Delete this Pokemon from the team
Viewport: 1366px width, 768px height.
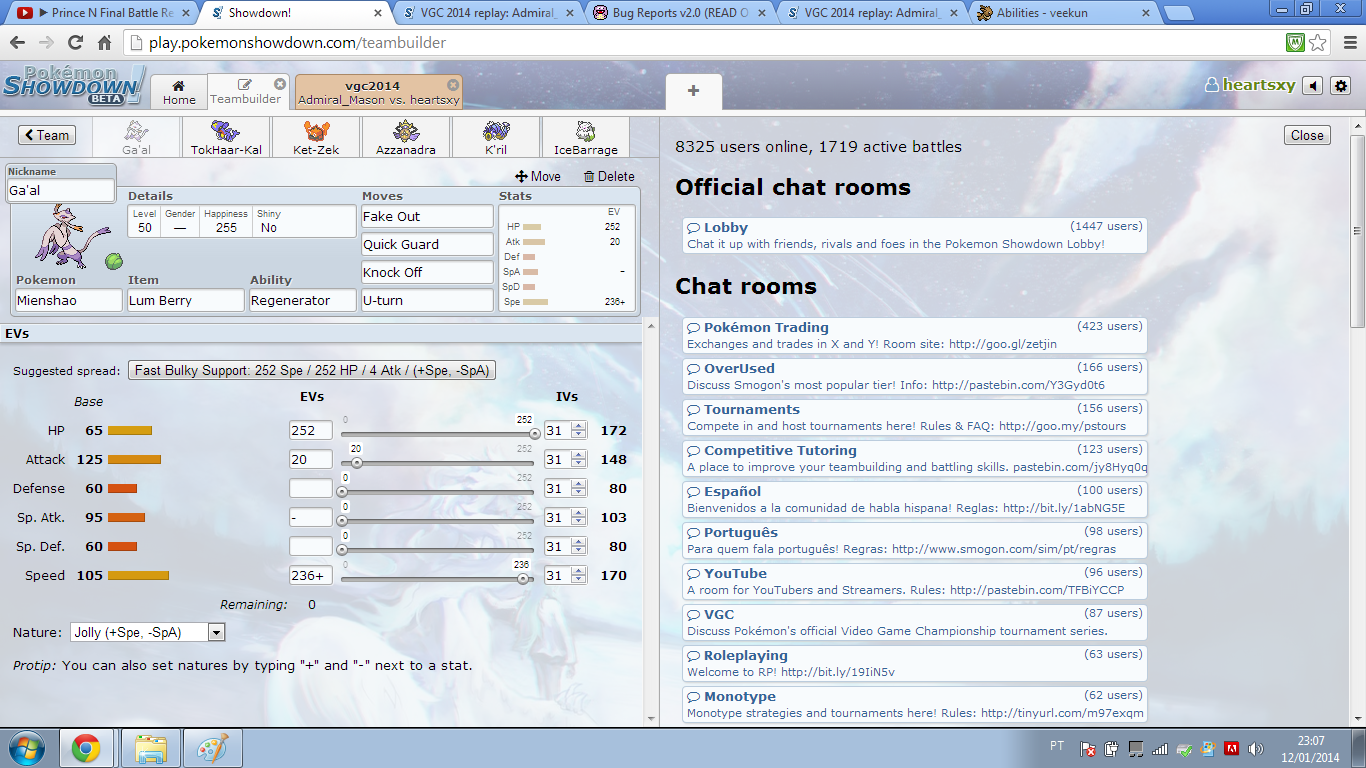tap(609, 176)
